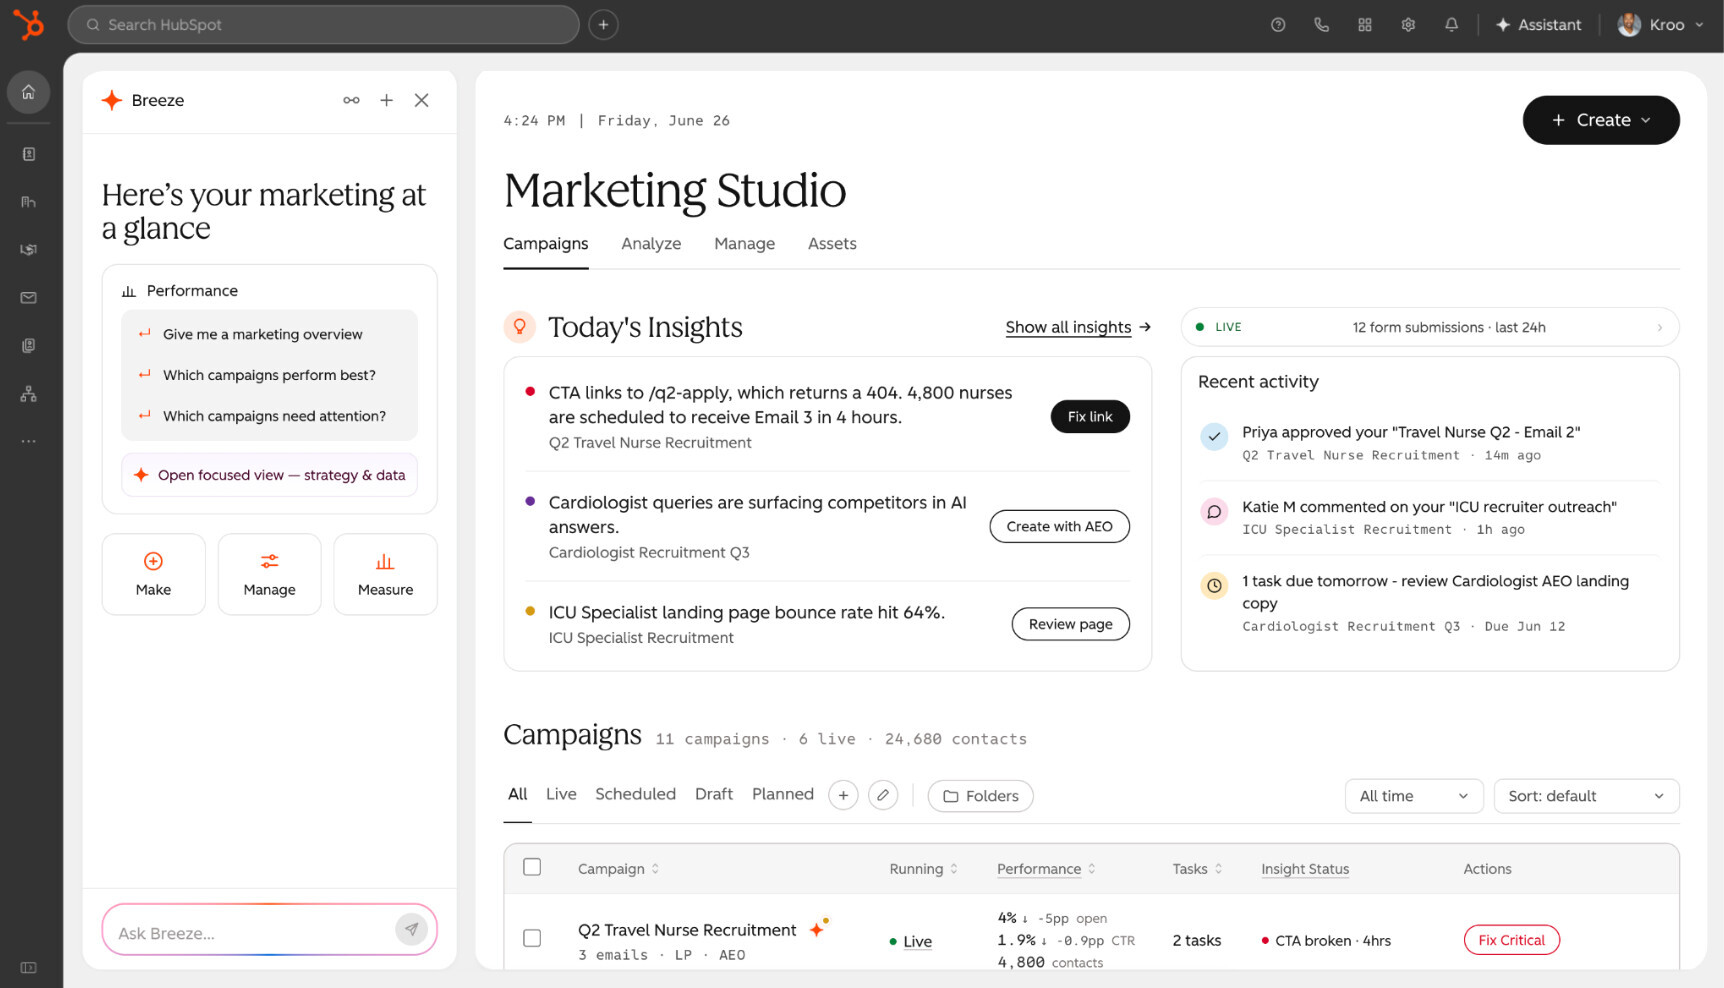Open the mail icon in left sidebar
Image resolution: width=1724 pixels, height=988 pixels.
(28, 297)
